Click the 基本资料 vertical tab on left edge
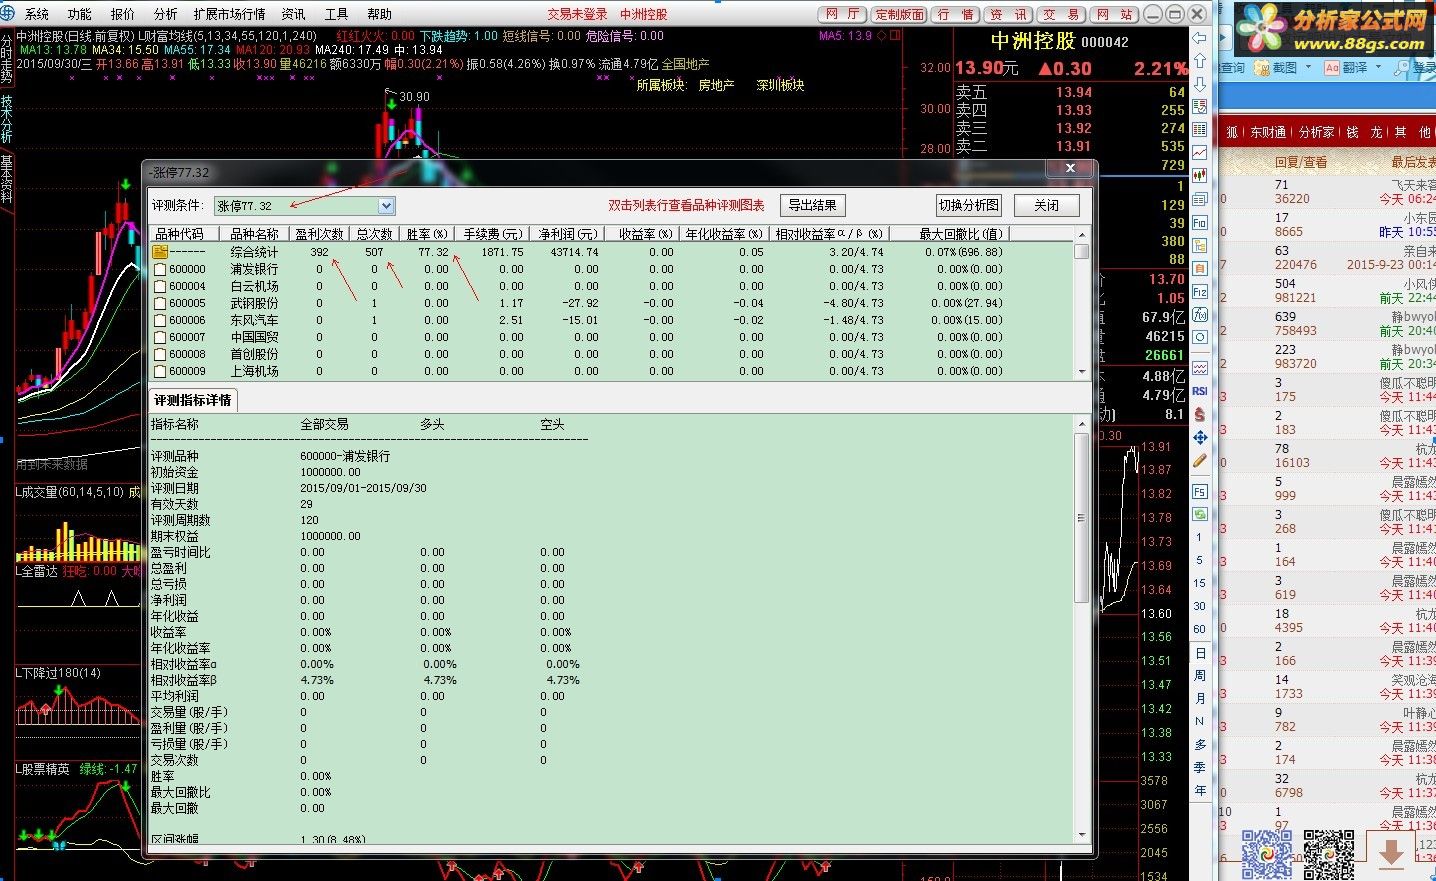The image size is (1436, 881). tap(7, 178)
